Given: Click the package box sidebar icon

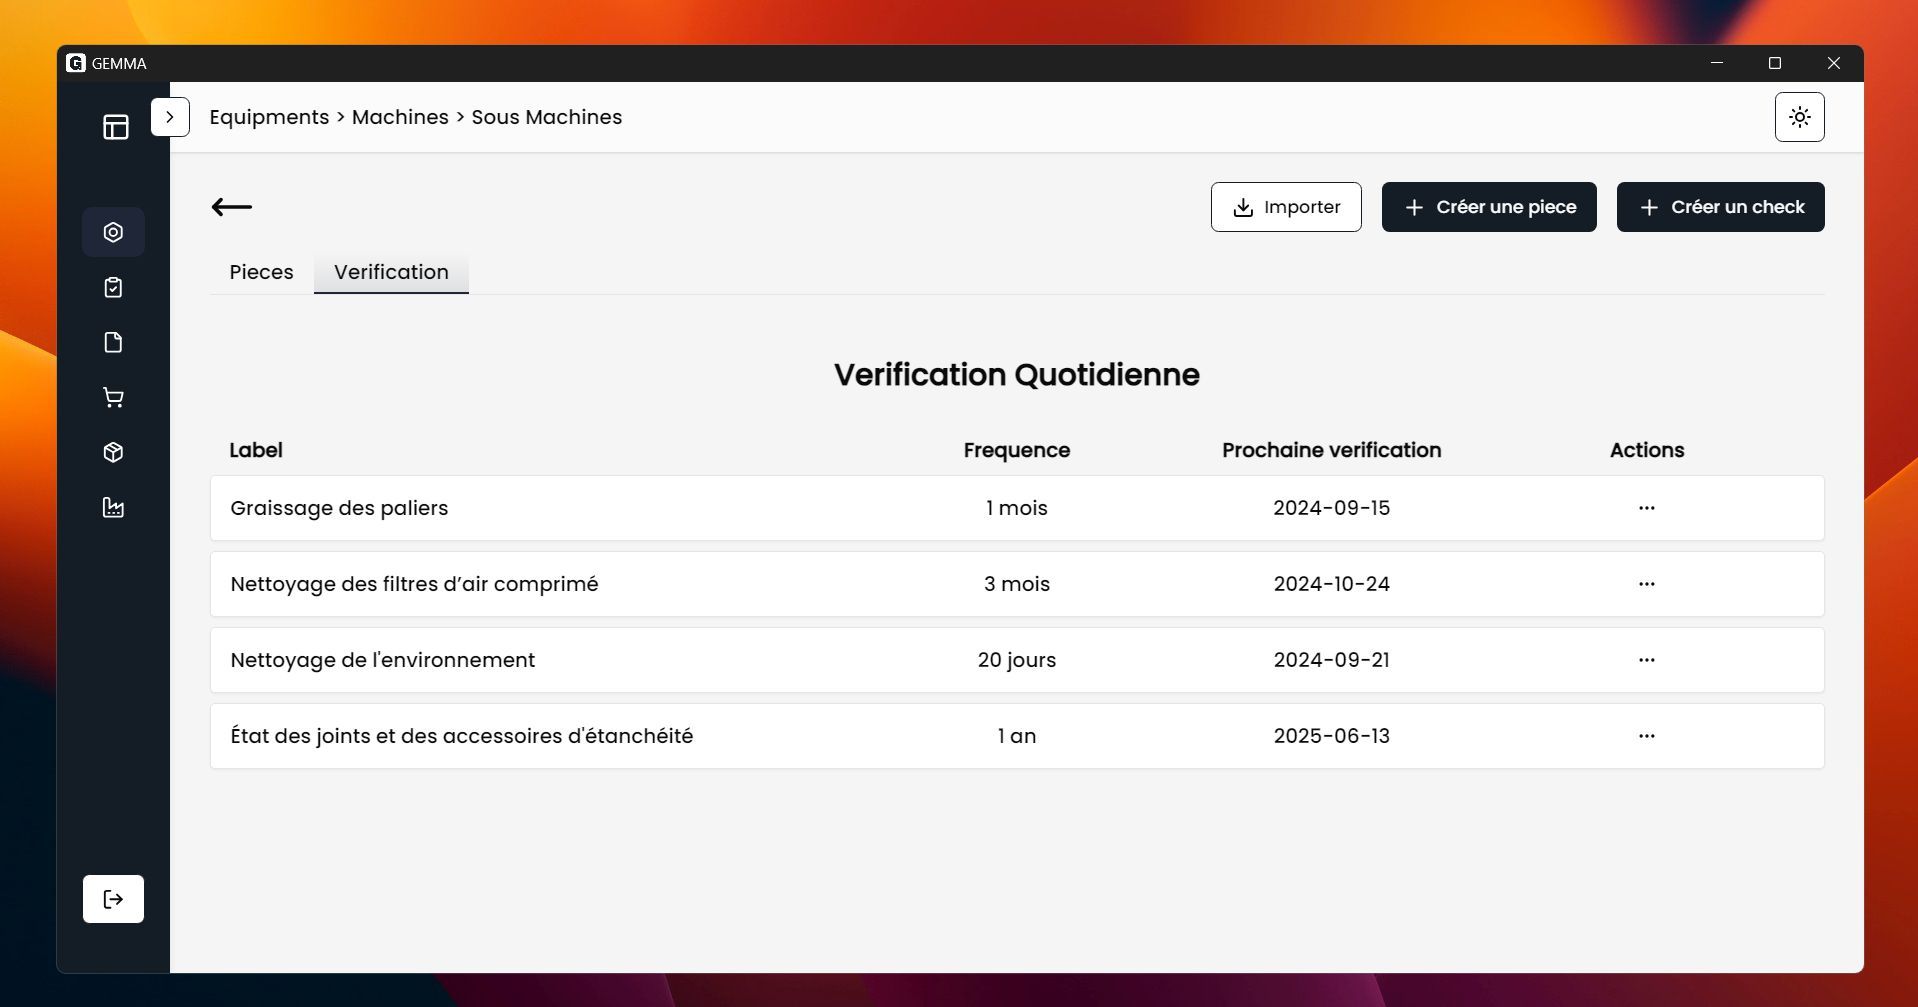Looking at the screenshot, I should (113, 453).
